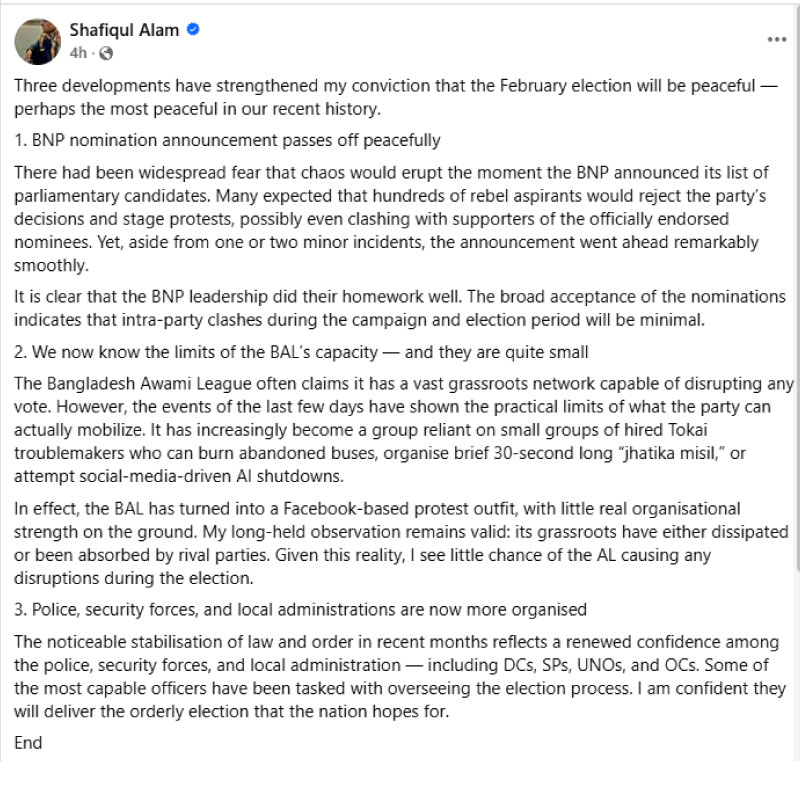Click the globe public audience icon
Screen dimensions: 800x800
tap(106, 53)
